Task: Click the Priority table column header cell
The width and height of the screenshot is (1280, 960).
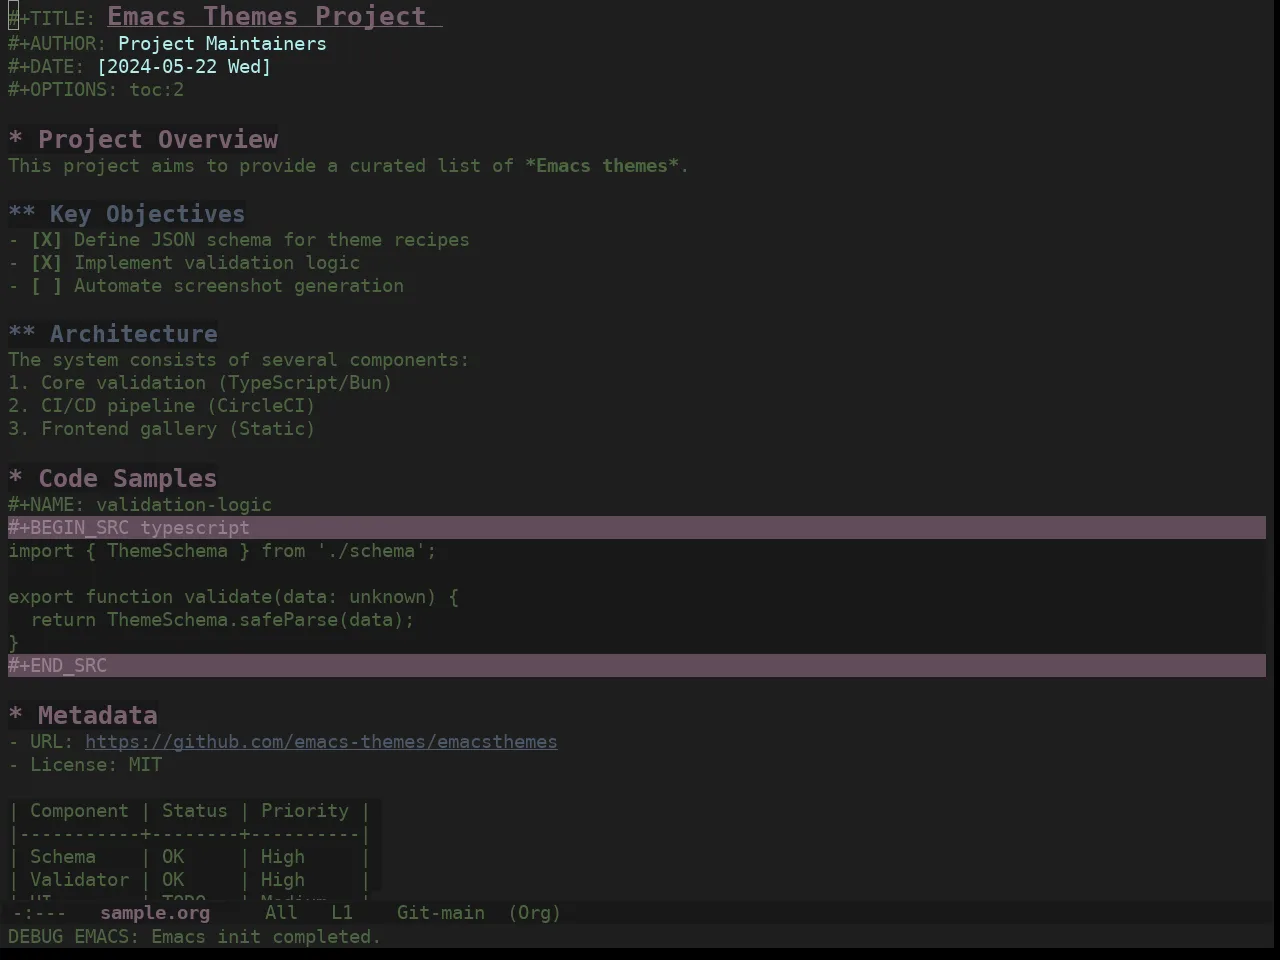Action: (305, 811)
